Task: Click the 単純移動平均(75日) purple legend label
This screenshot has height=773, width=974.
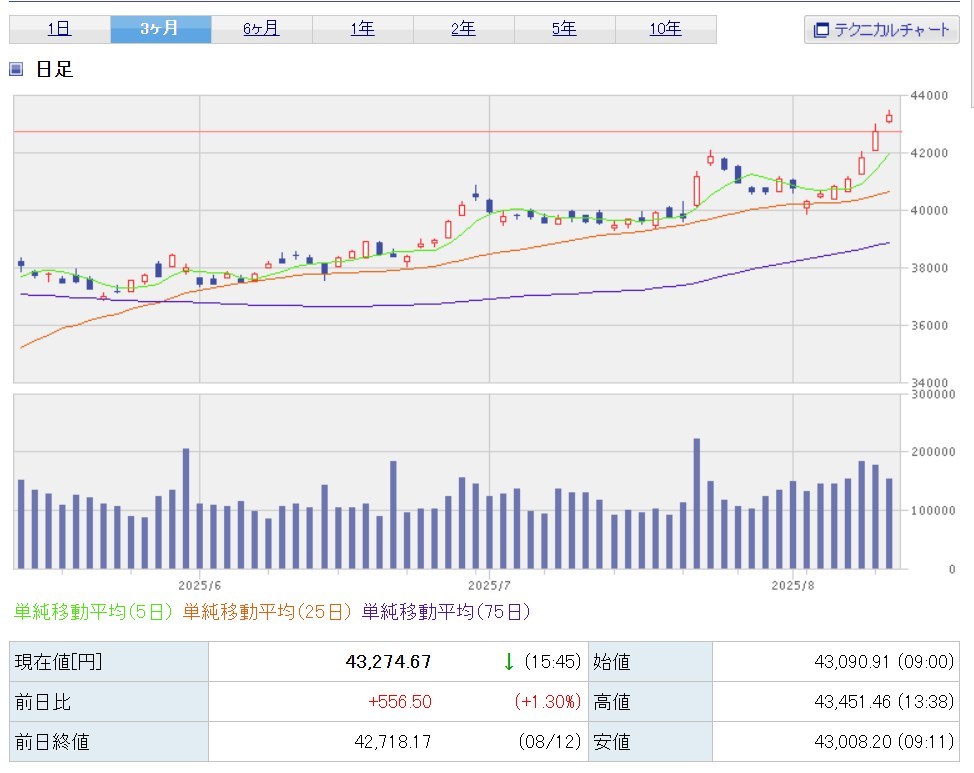Action: [446, 611]
